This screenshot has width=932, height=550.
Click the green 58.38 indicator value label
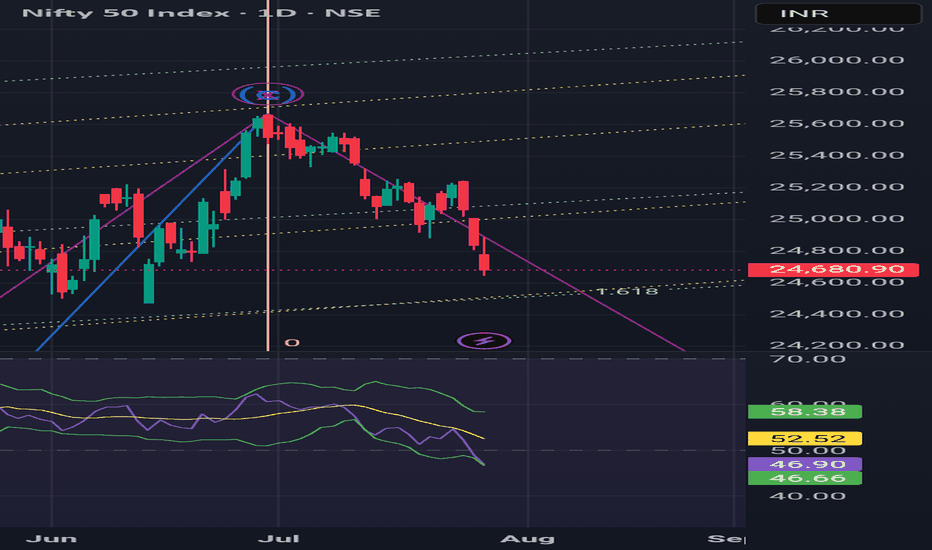coord(805,411)
